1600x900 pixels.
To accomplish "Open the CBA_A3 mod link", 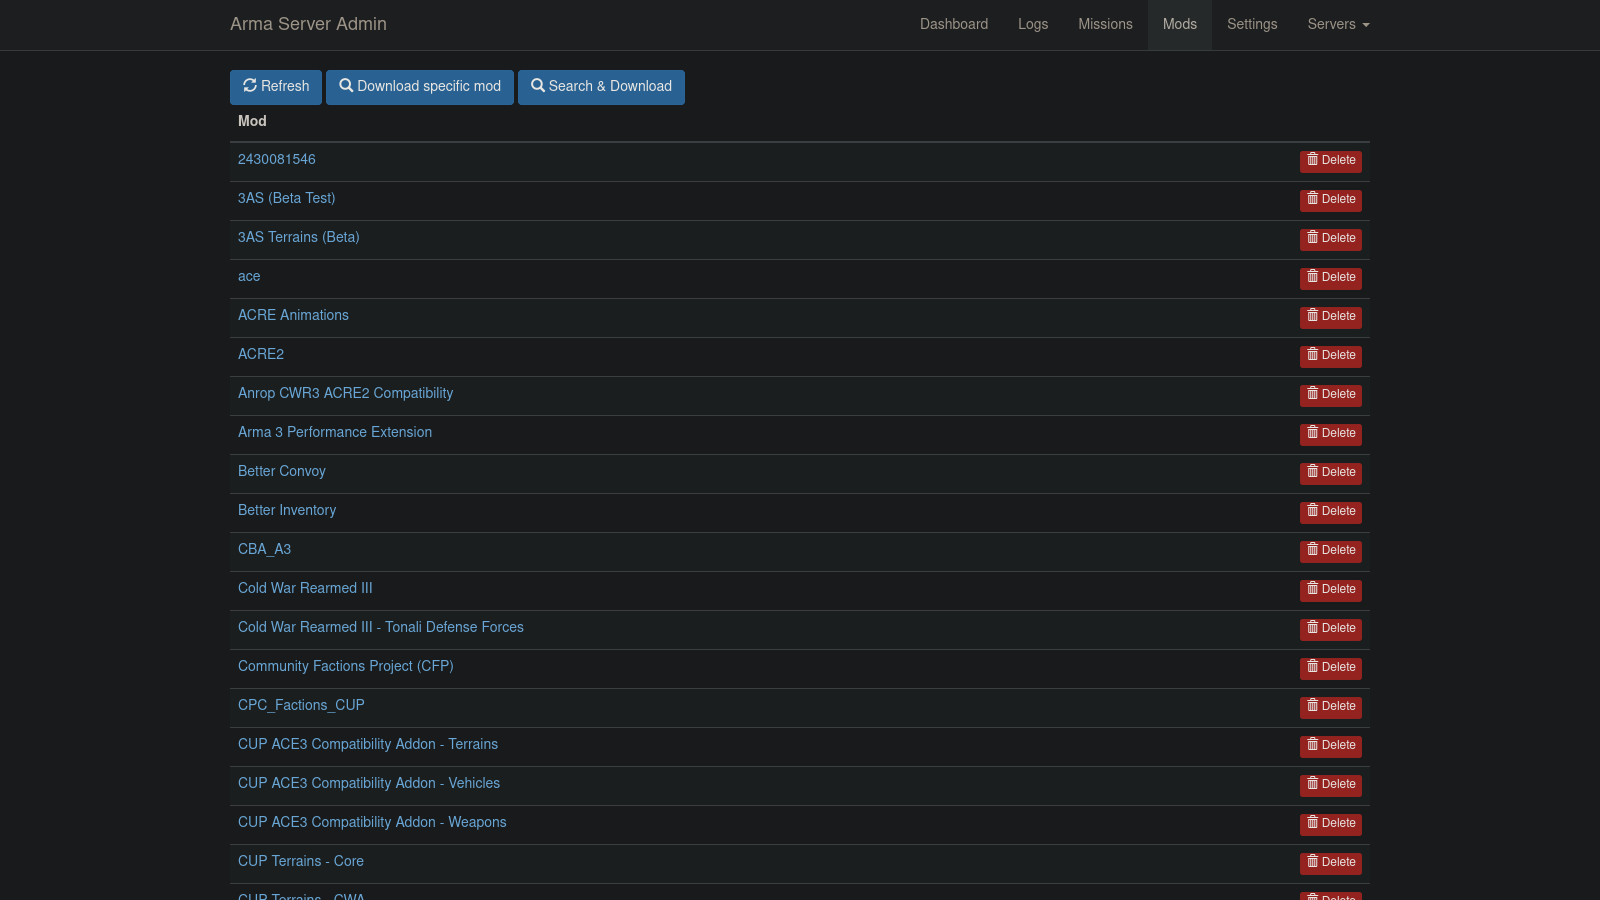I will [x=265, y=549].
